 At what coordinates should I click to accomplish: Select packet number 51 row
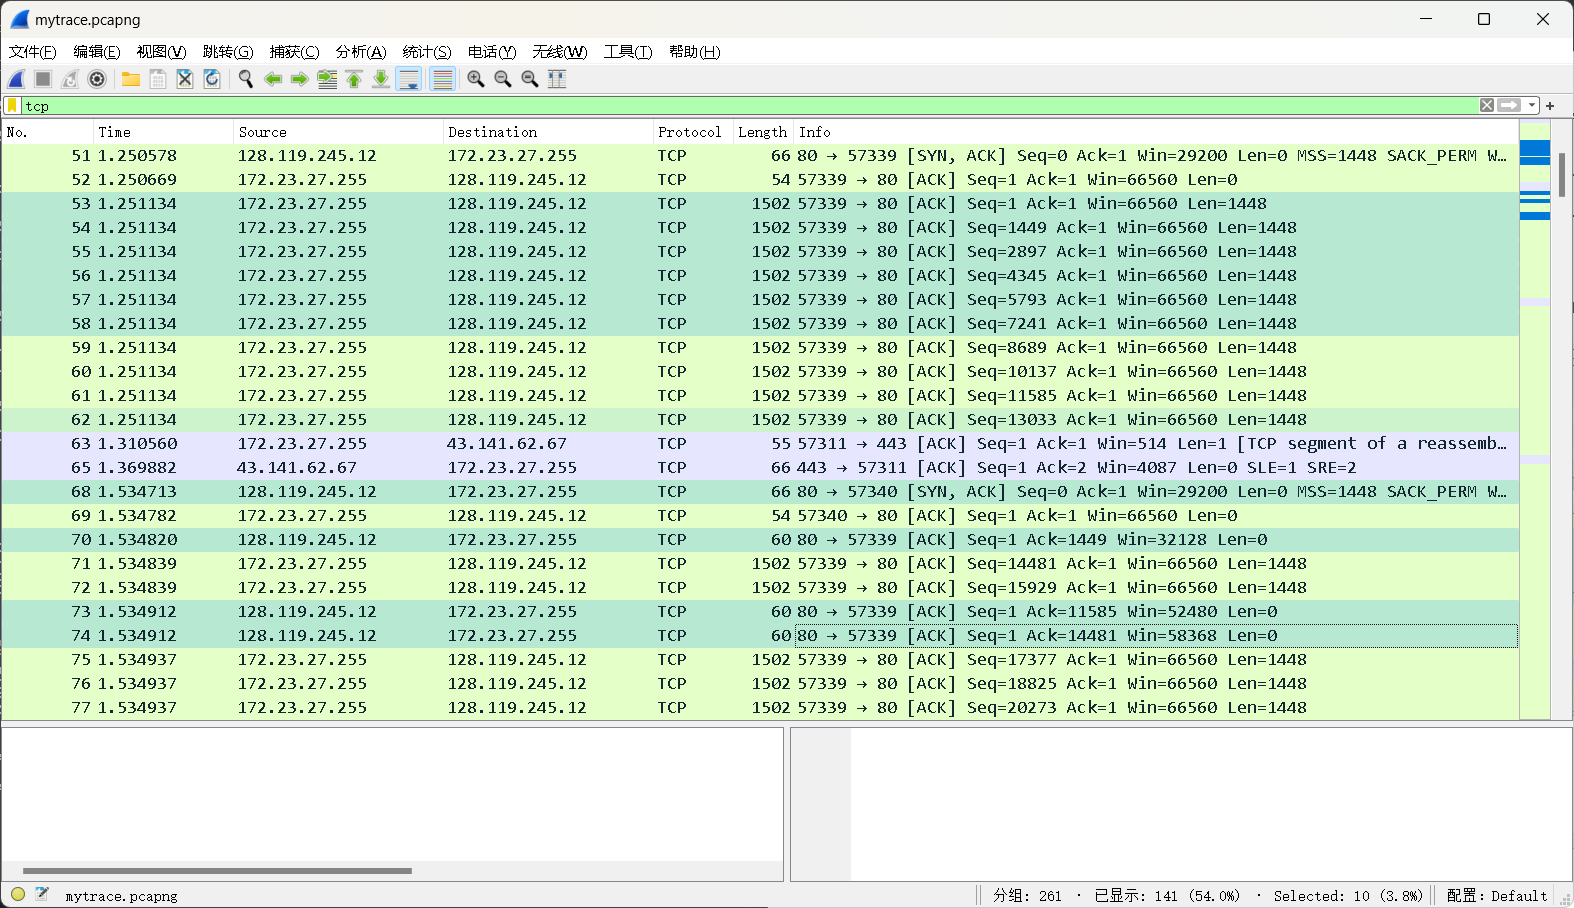(760, 156)
